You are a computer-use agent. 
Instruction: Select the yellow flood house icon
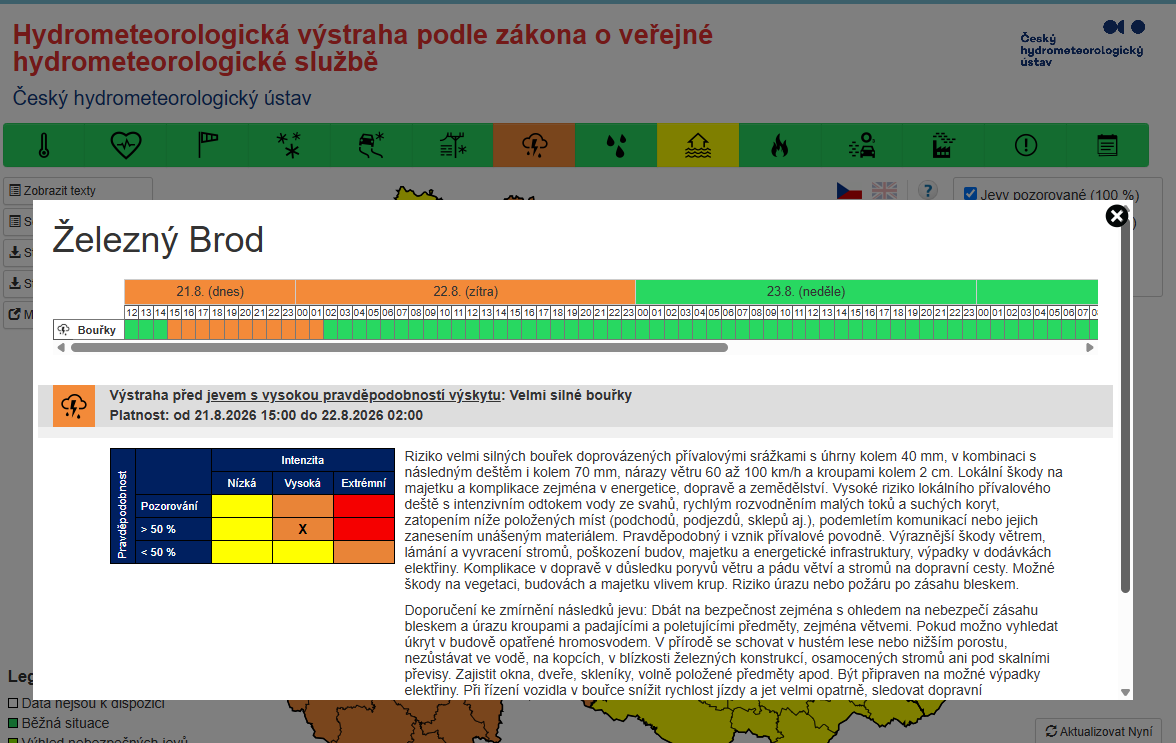click(x=698, y=145)
